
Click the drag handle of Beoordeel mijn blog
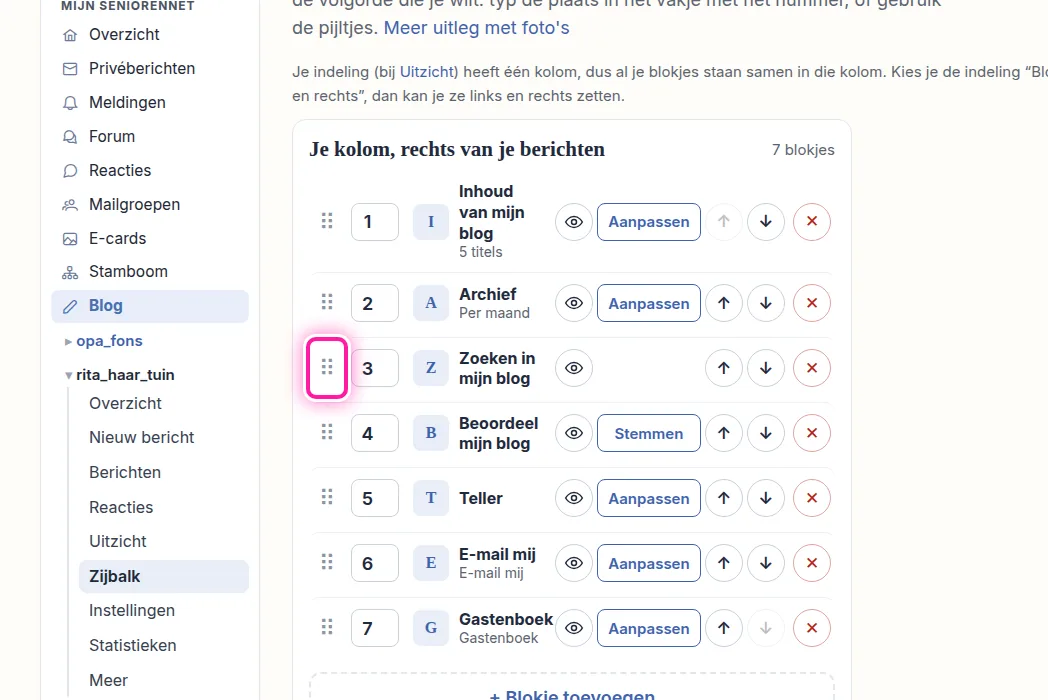(x=327, y=432)
